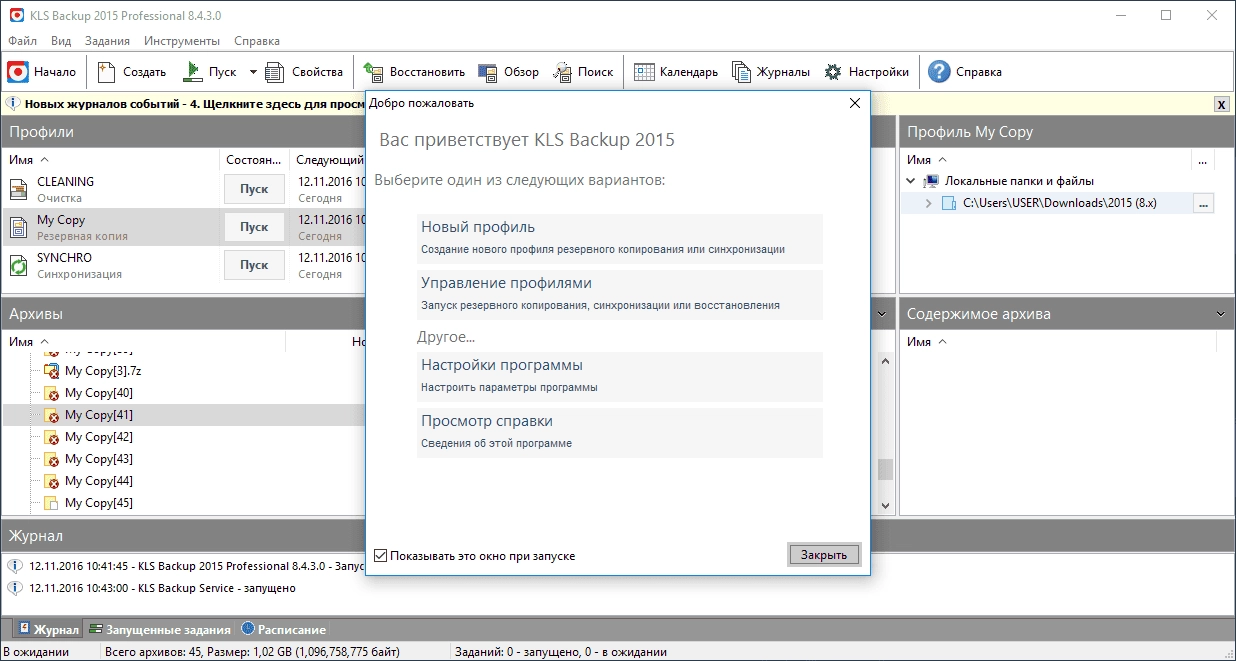Select the My Copy[41] archive row

click(x=184, y=415)
